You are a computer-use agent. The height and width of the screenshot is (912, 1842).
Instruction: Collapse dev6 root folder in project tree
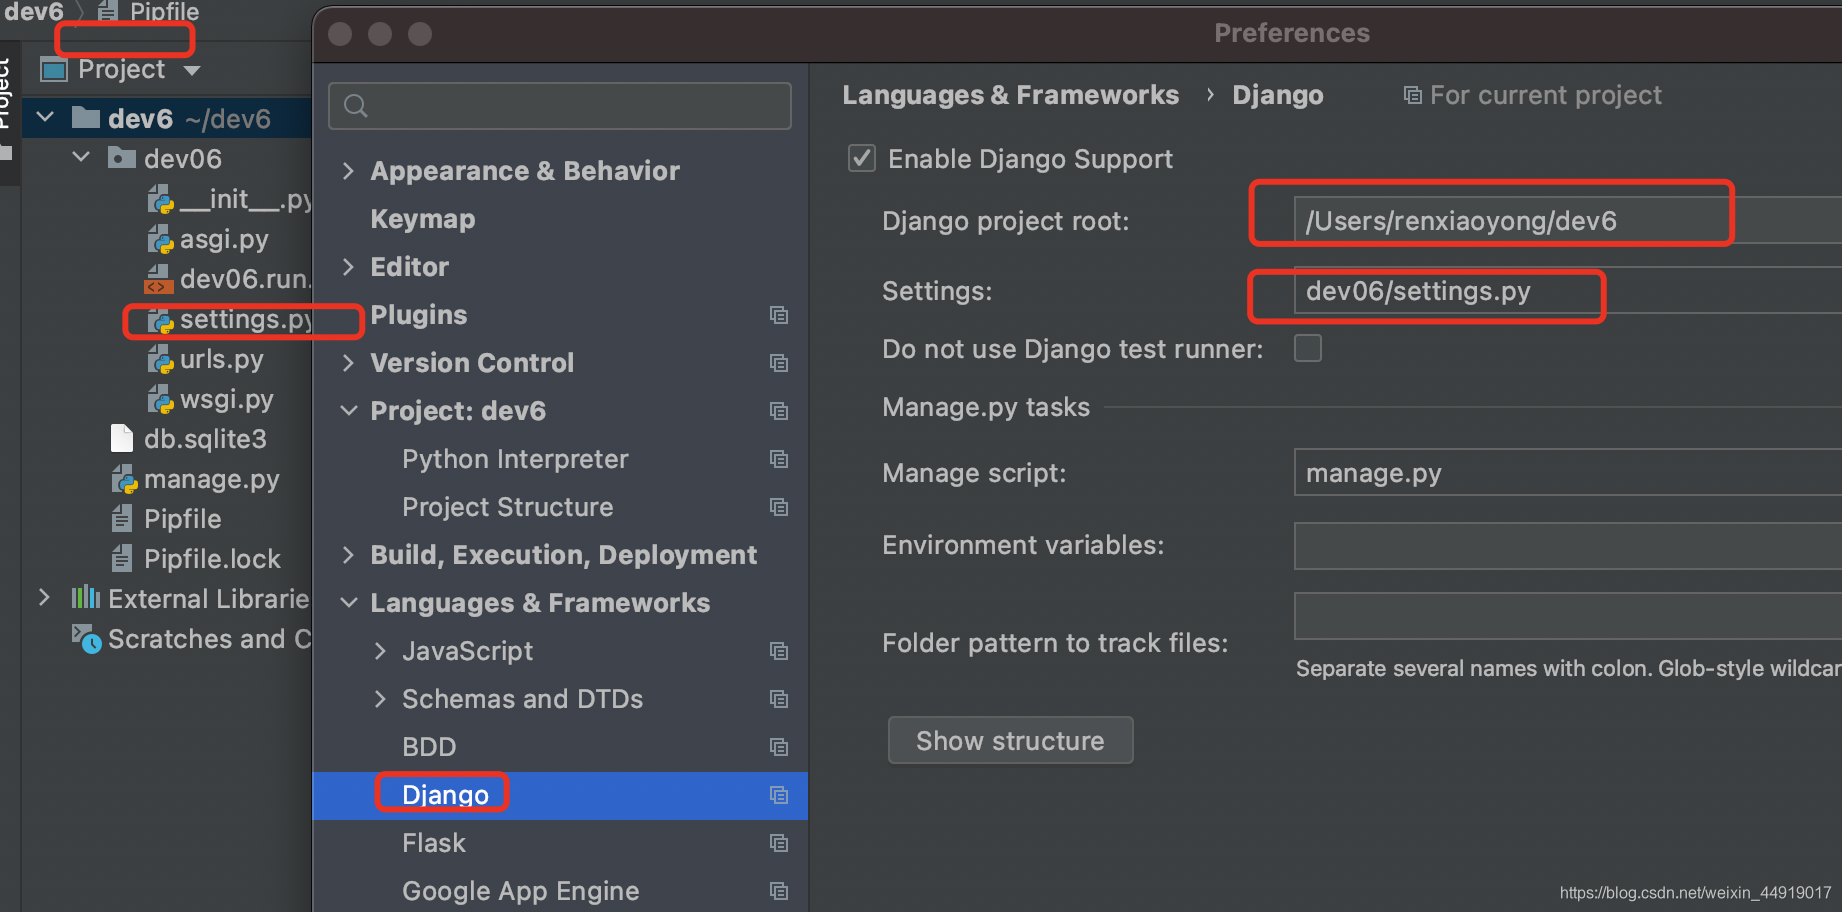45,118
